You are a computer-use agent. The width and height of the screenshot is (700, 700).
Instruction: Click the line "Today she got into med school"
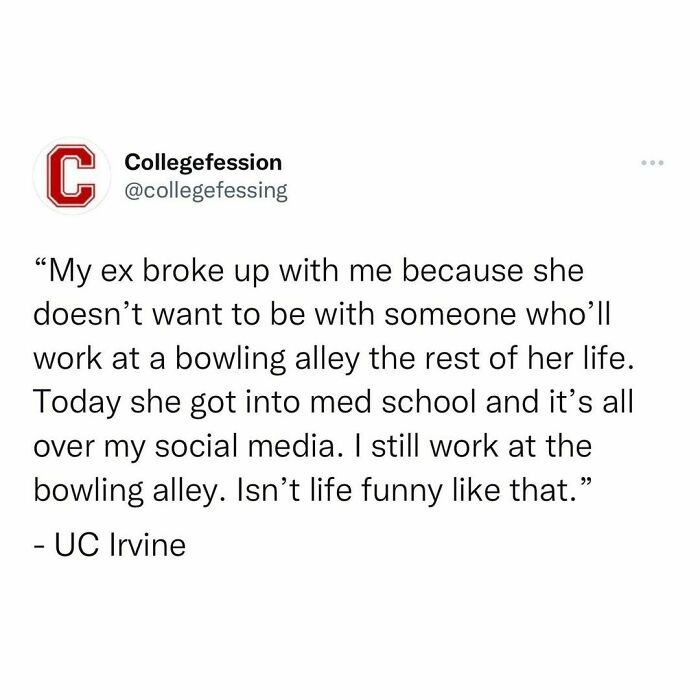point(333,403)
